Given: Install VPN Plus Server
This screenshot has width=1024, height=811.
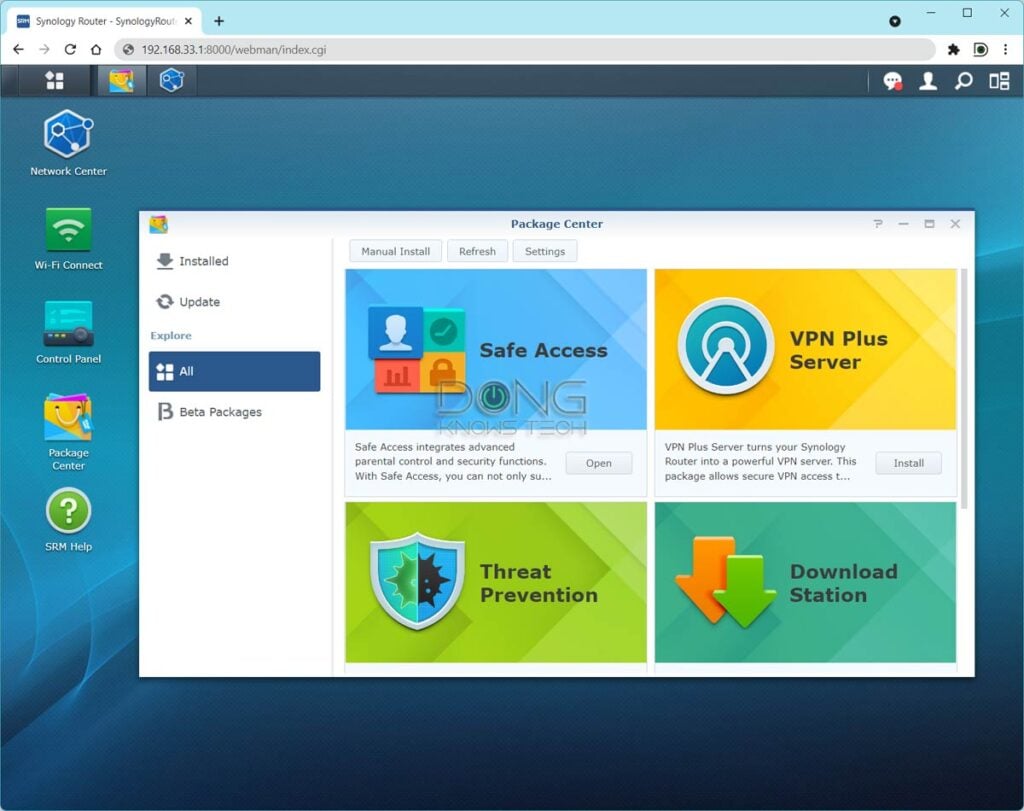Looking at the screenshot, I should pos(908,463).
